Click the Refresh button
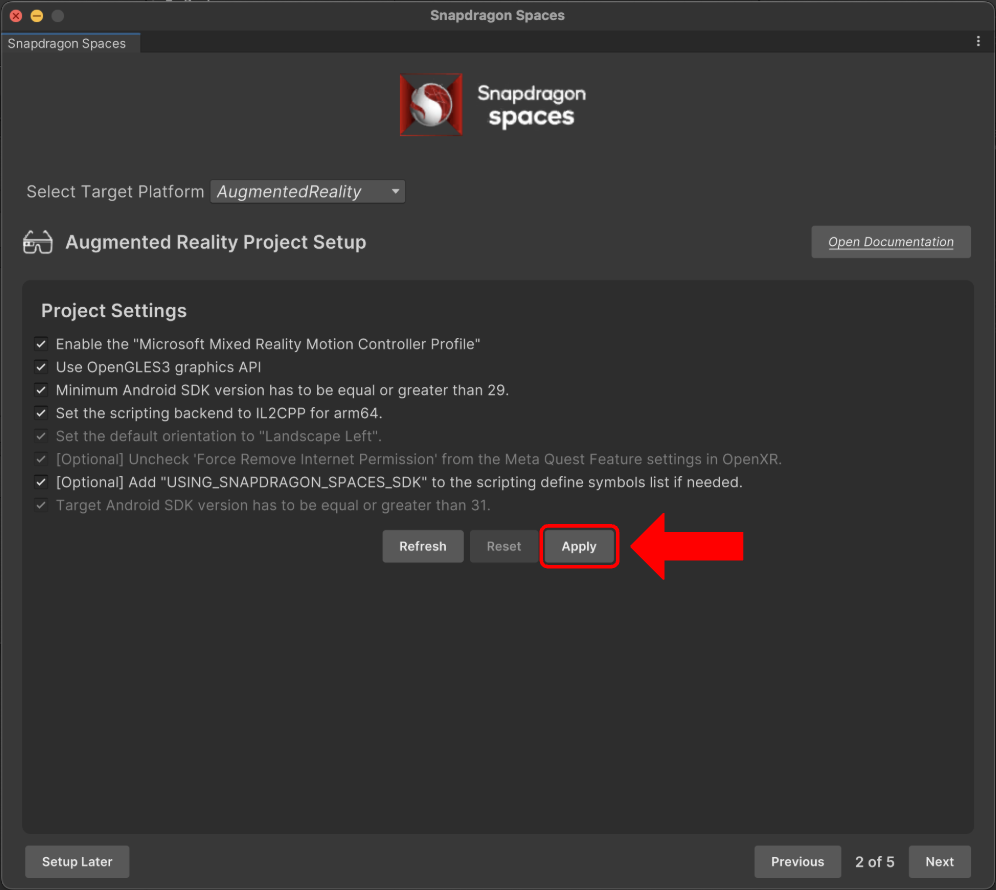Viewport: 996px width, 890px height. (x=422, y=546)
